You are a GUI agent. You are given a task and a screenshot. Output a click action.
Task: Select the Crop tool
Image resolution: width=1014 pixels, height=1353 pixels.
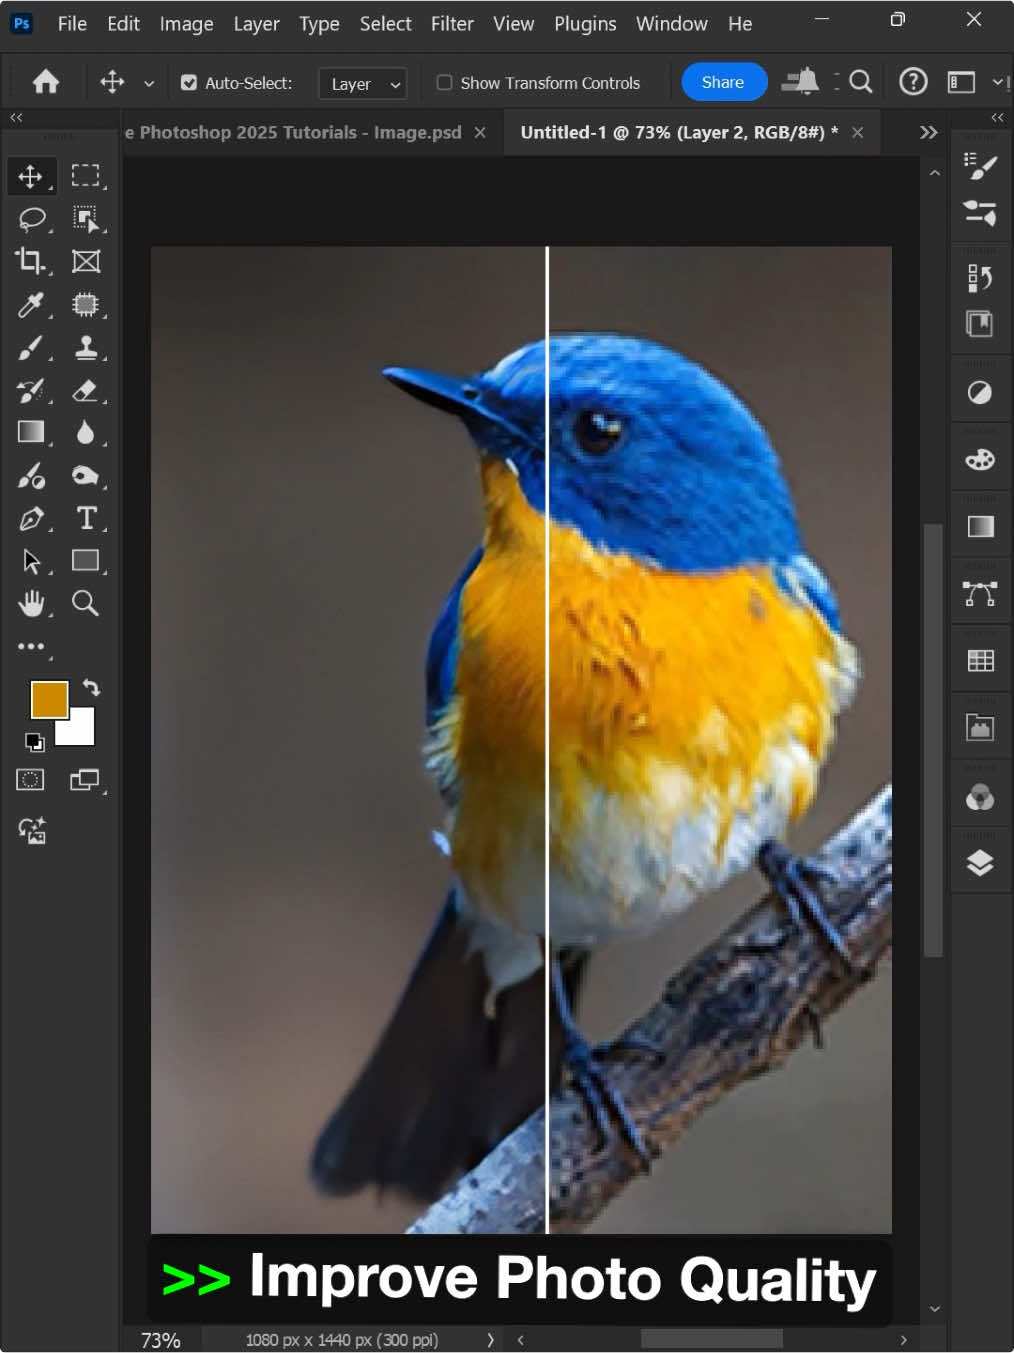point(30,261)
